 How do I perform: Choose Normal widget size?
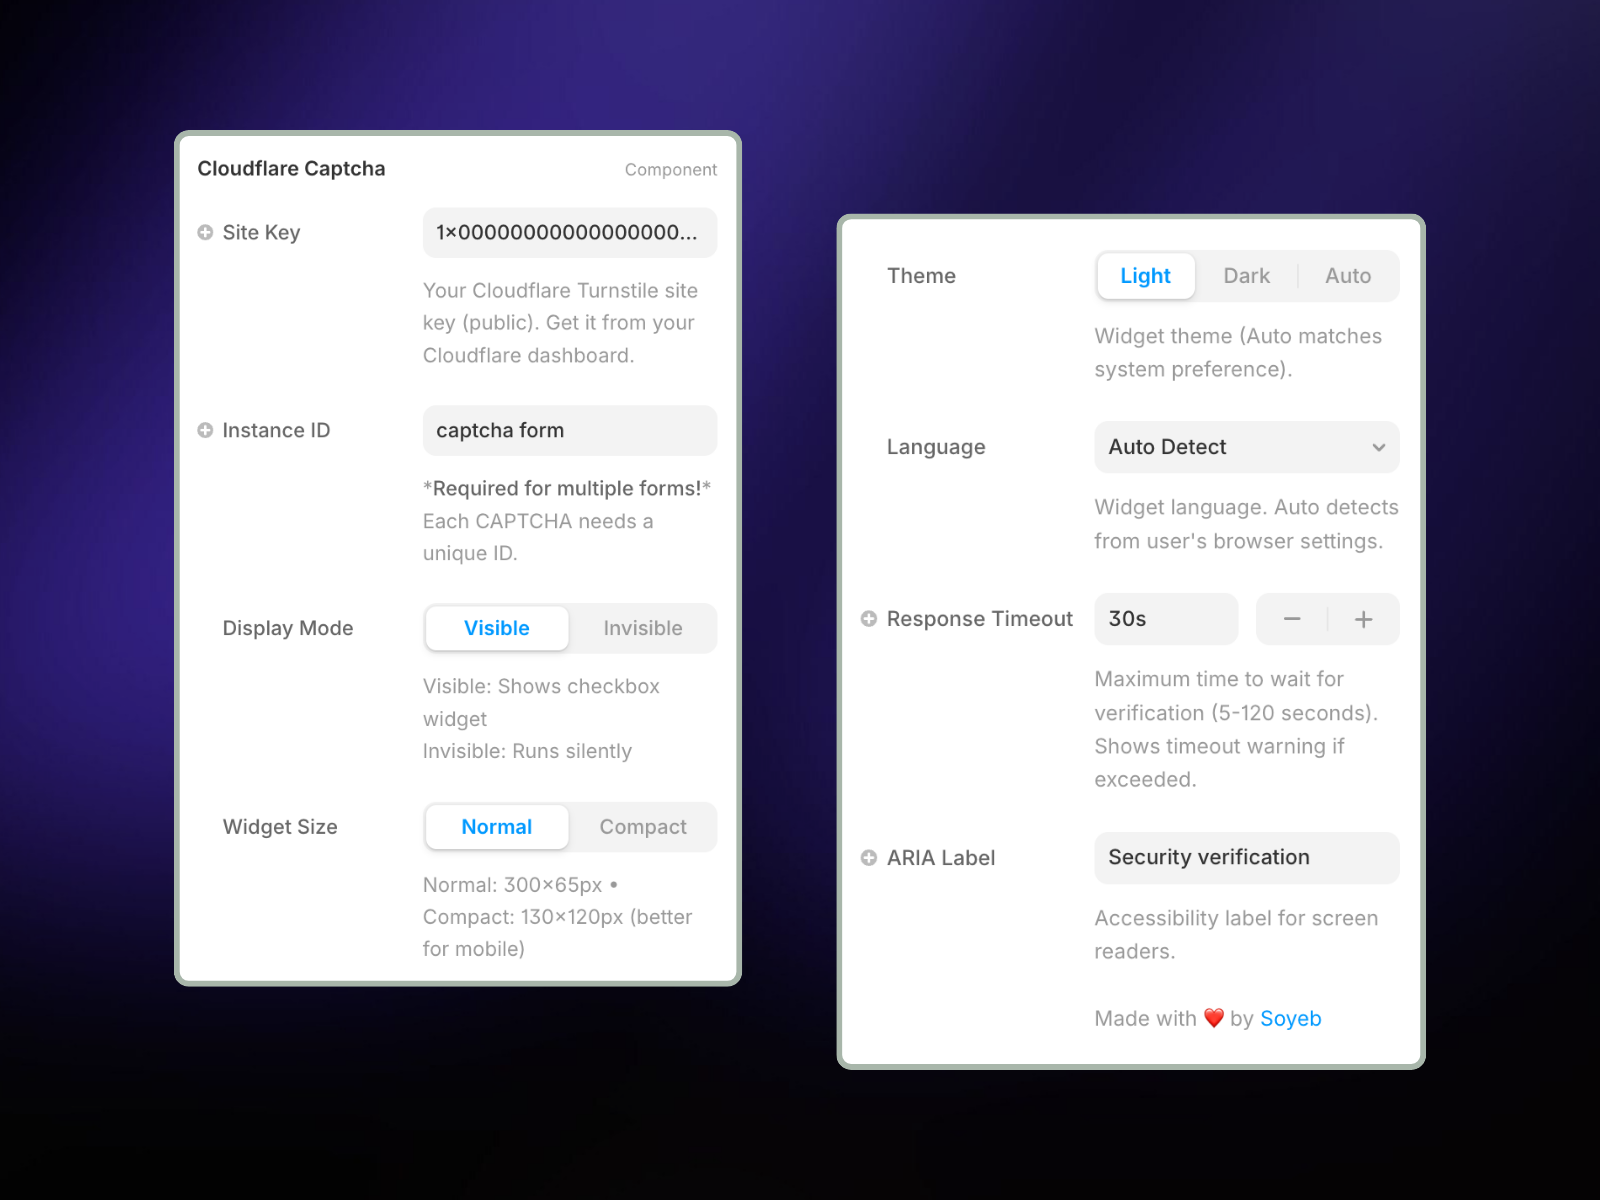pos(496,827)
